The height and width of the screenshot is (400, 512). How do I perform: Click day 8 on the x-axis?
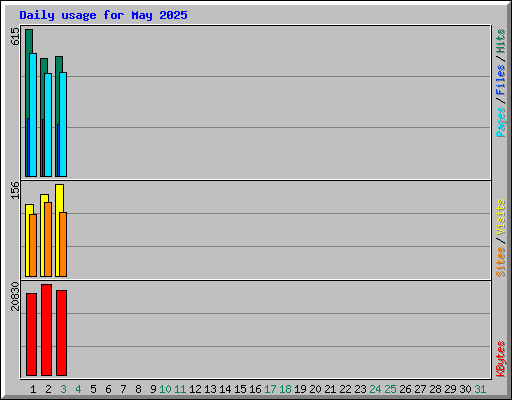138,389
